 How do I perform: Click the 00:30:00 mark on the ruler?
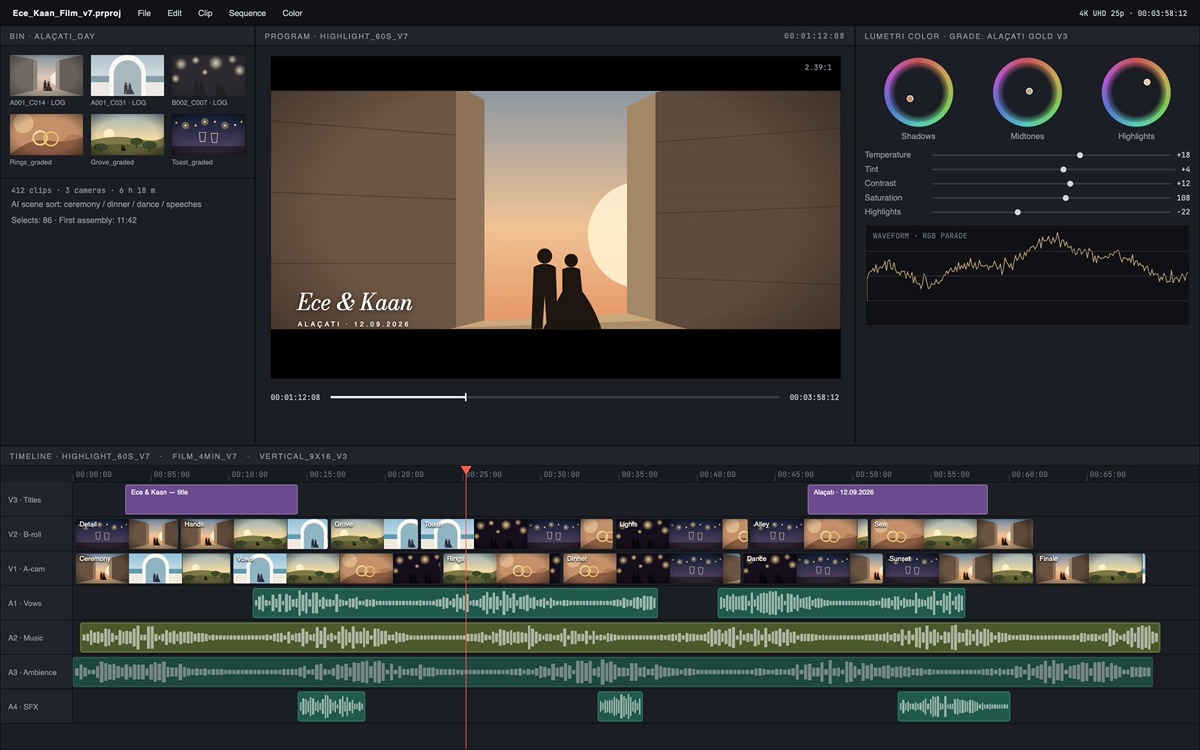point(561,474)
